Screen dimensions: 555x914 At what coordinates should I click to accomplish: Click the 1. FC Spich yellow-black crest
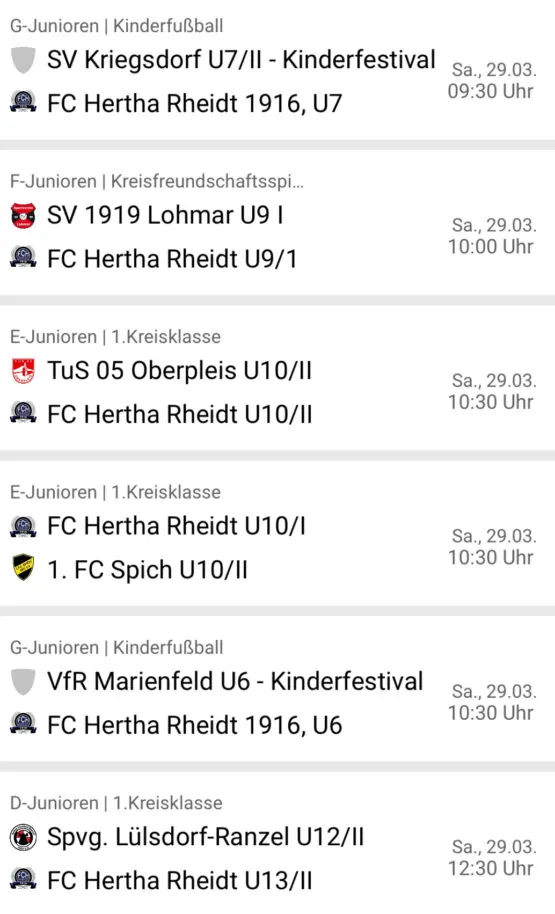tap(23, 567)
